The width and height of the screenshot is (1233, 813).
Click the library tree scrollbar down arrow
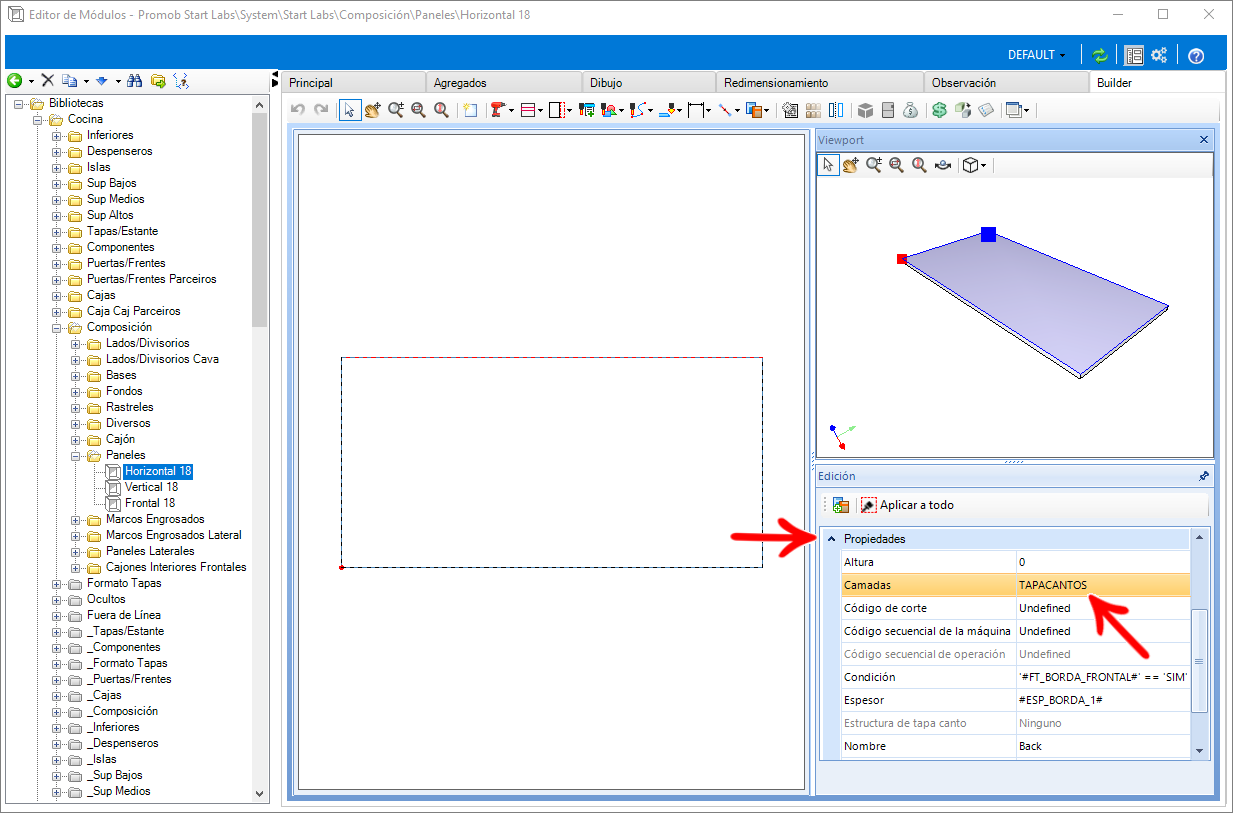point(260,793)
